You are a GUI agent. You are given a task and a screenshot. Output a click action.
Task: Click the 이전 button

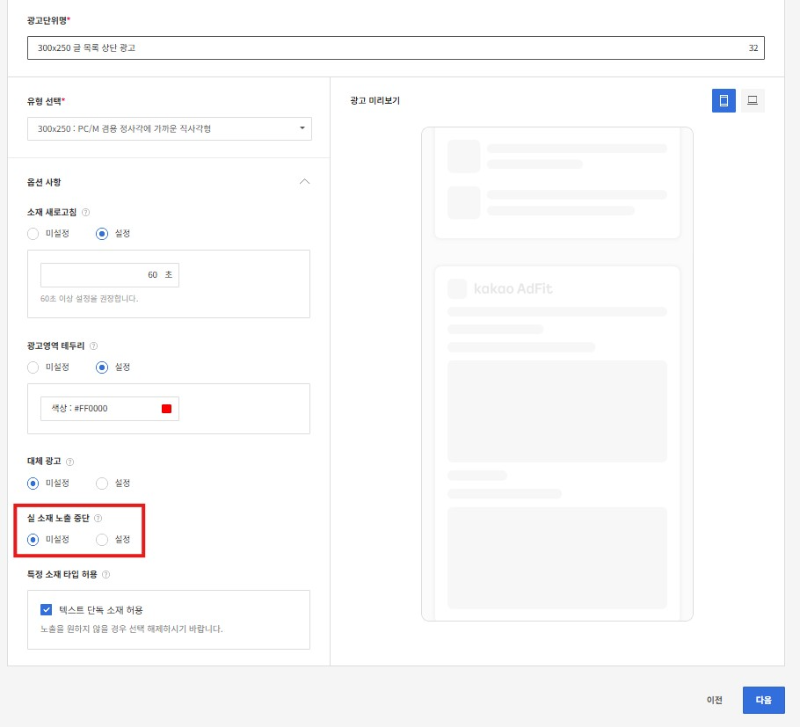[x=714, y=700]
